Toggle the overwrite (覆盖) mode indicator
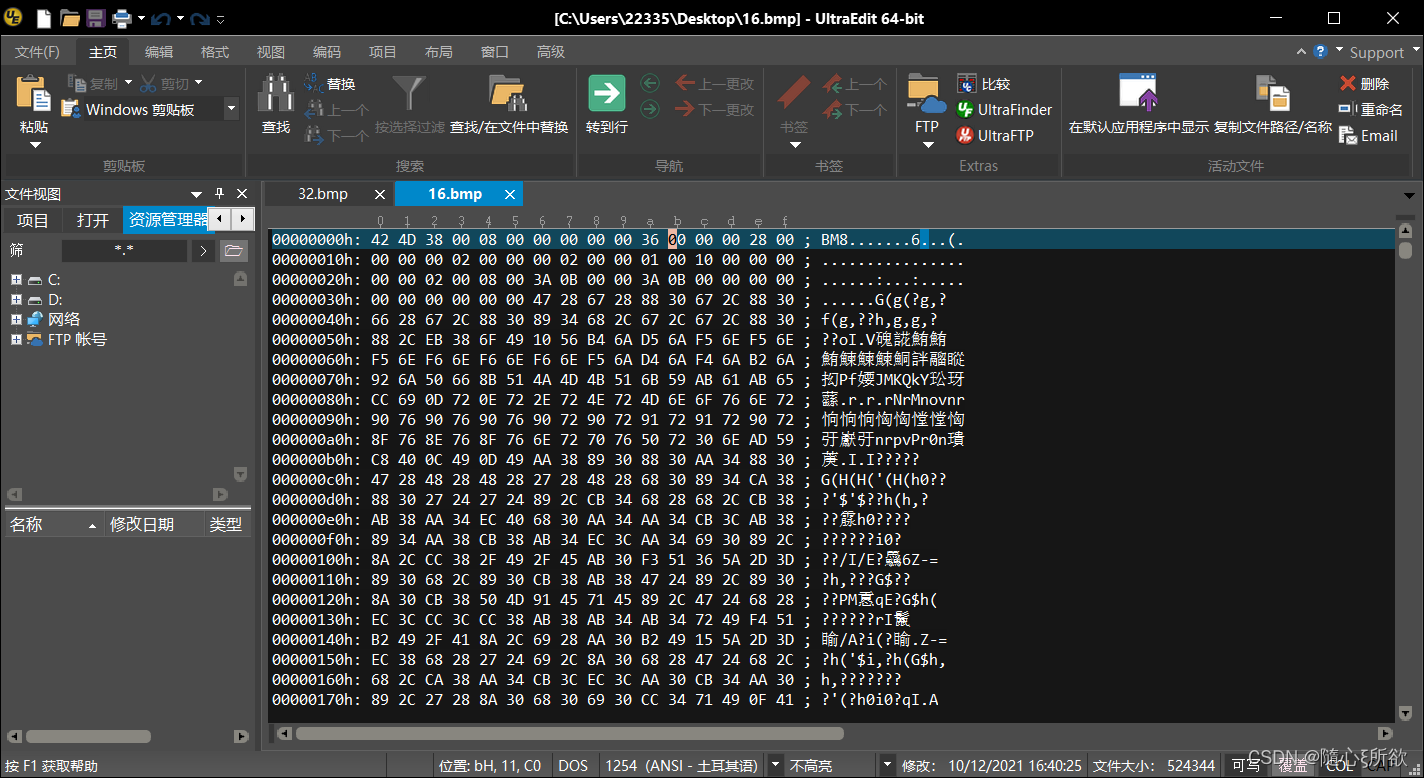1424x778 pixels. pos(1293,766)
